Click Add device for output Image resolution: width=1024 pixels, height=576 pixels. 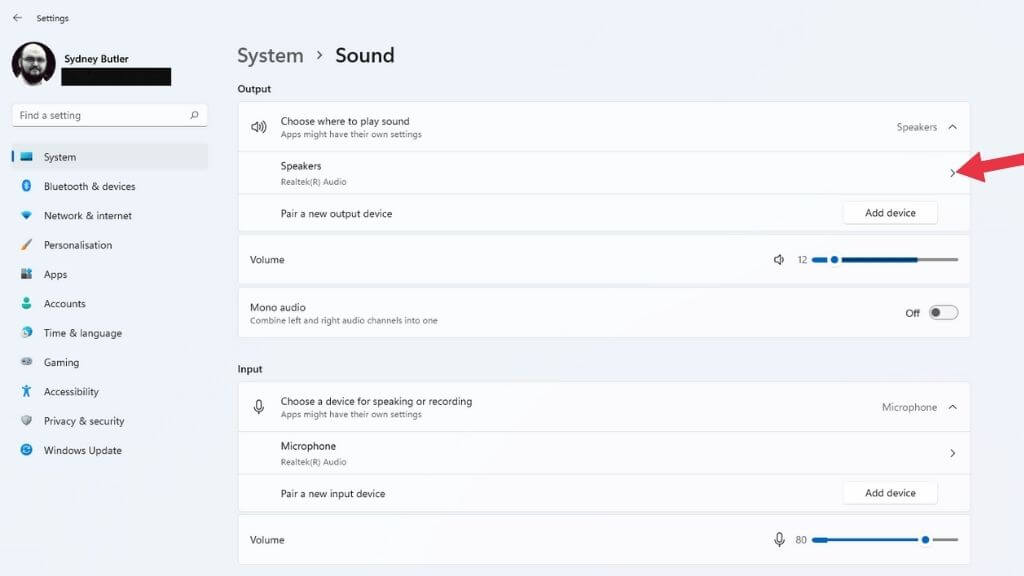click(x=890, y=213)
